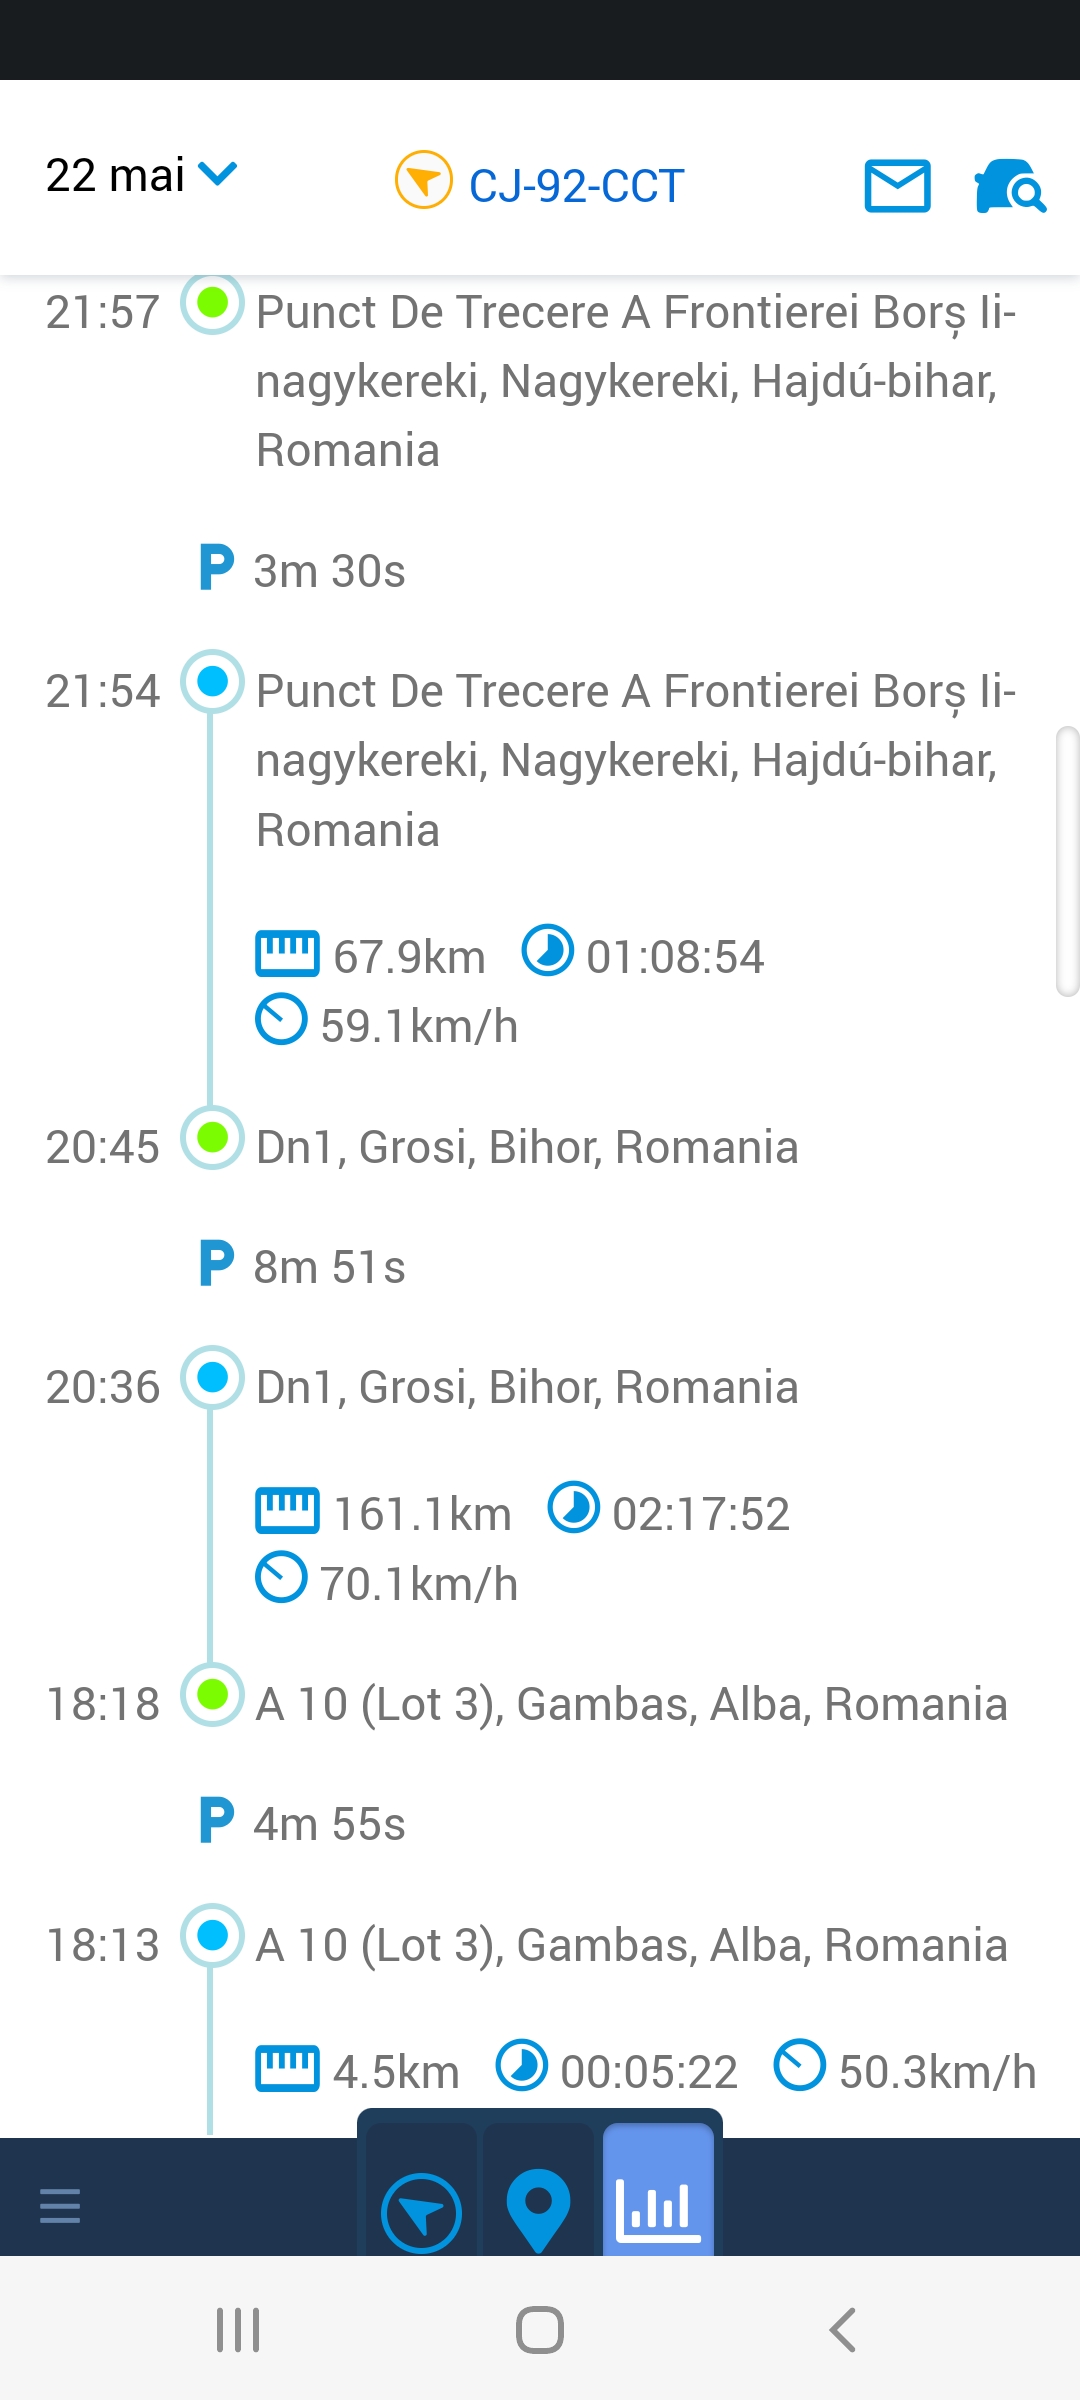Open the 18:18 Gambas, Alba stop entry
The height and width of the screenshot is (2400, 1080).
[630, 1704]
